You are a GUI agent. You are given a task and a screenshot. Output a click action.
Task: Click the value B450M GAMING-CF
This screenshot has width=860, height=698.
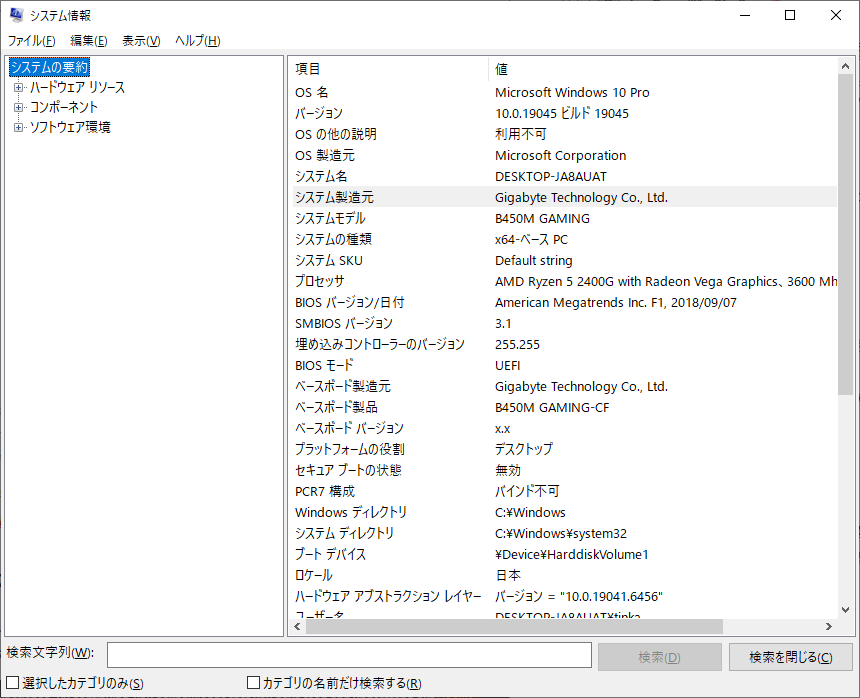tap(552, 407)
